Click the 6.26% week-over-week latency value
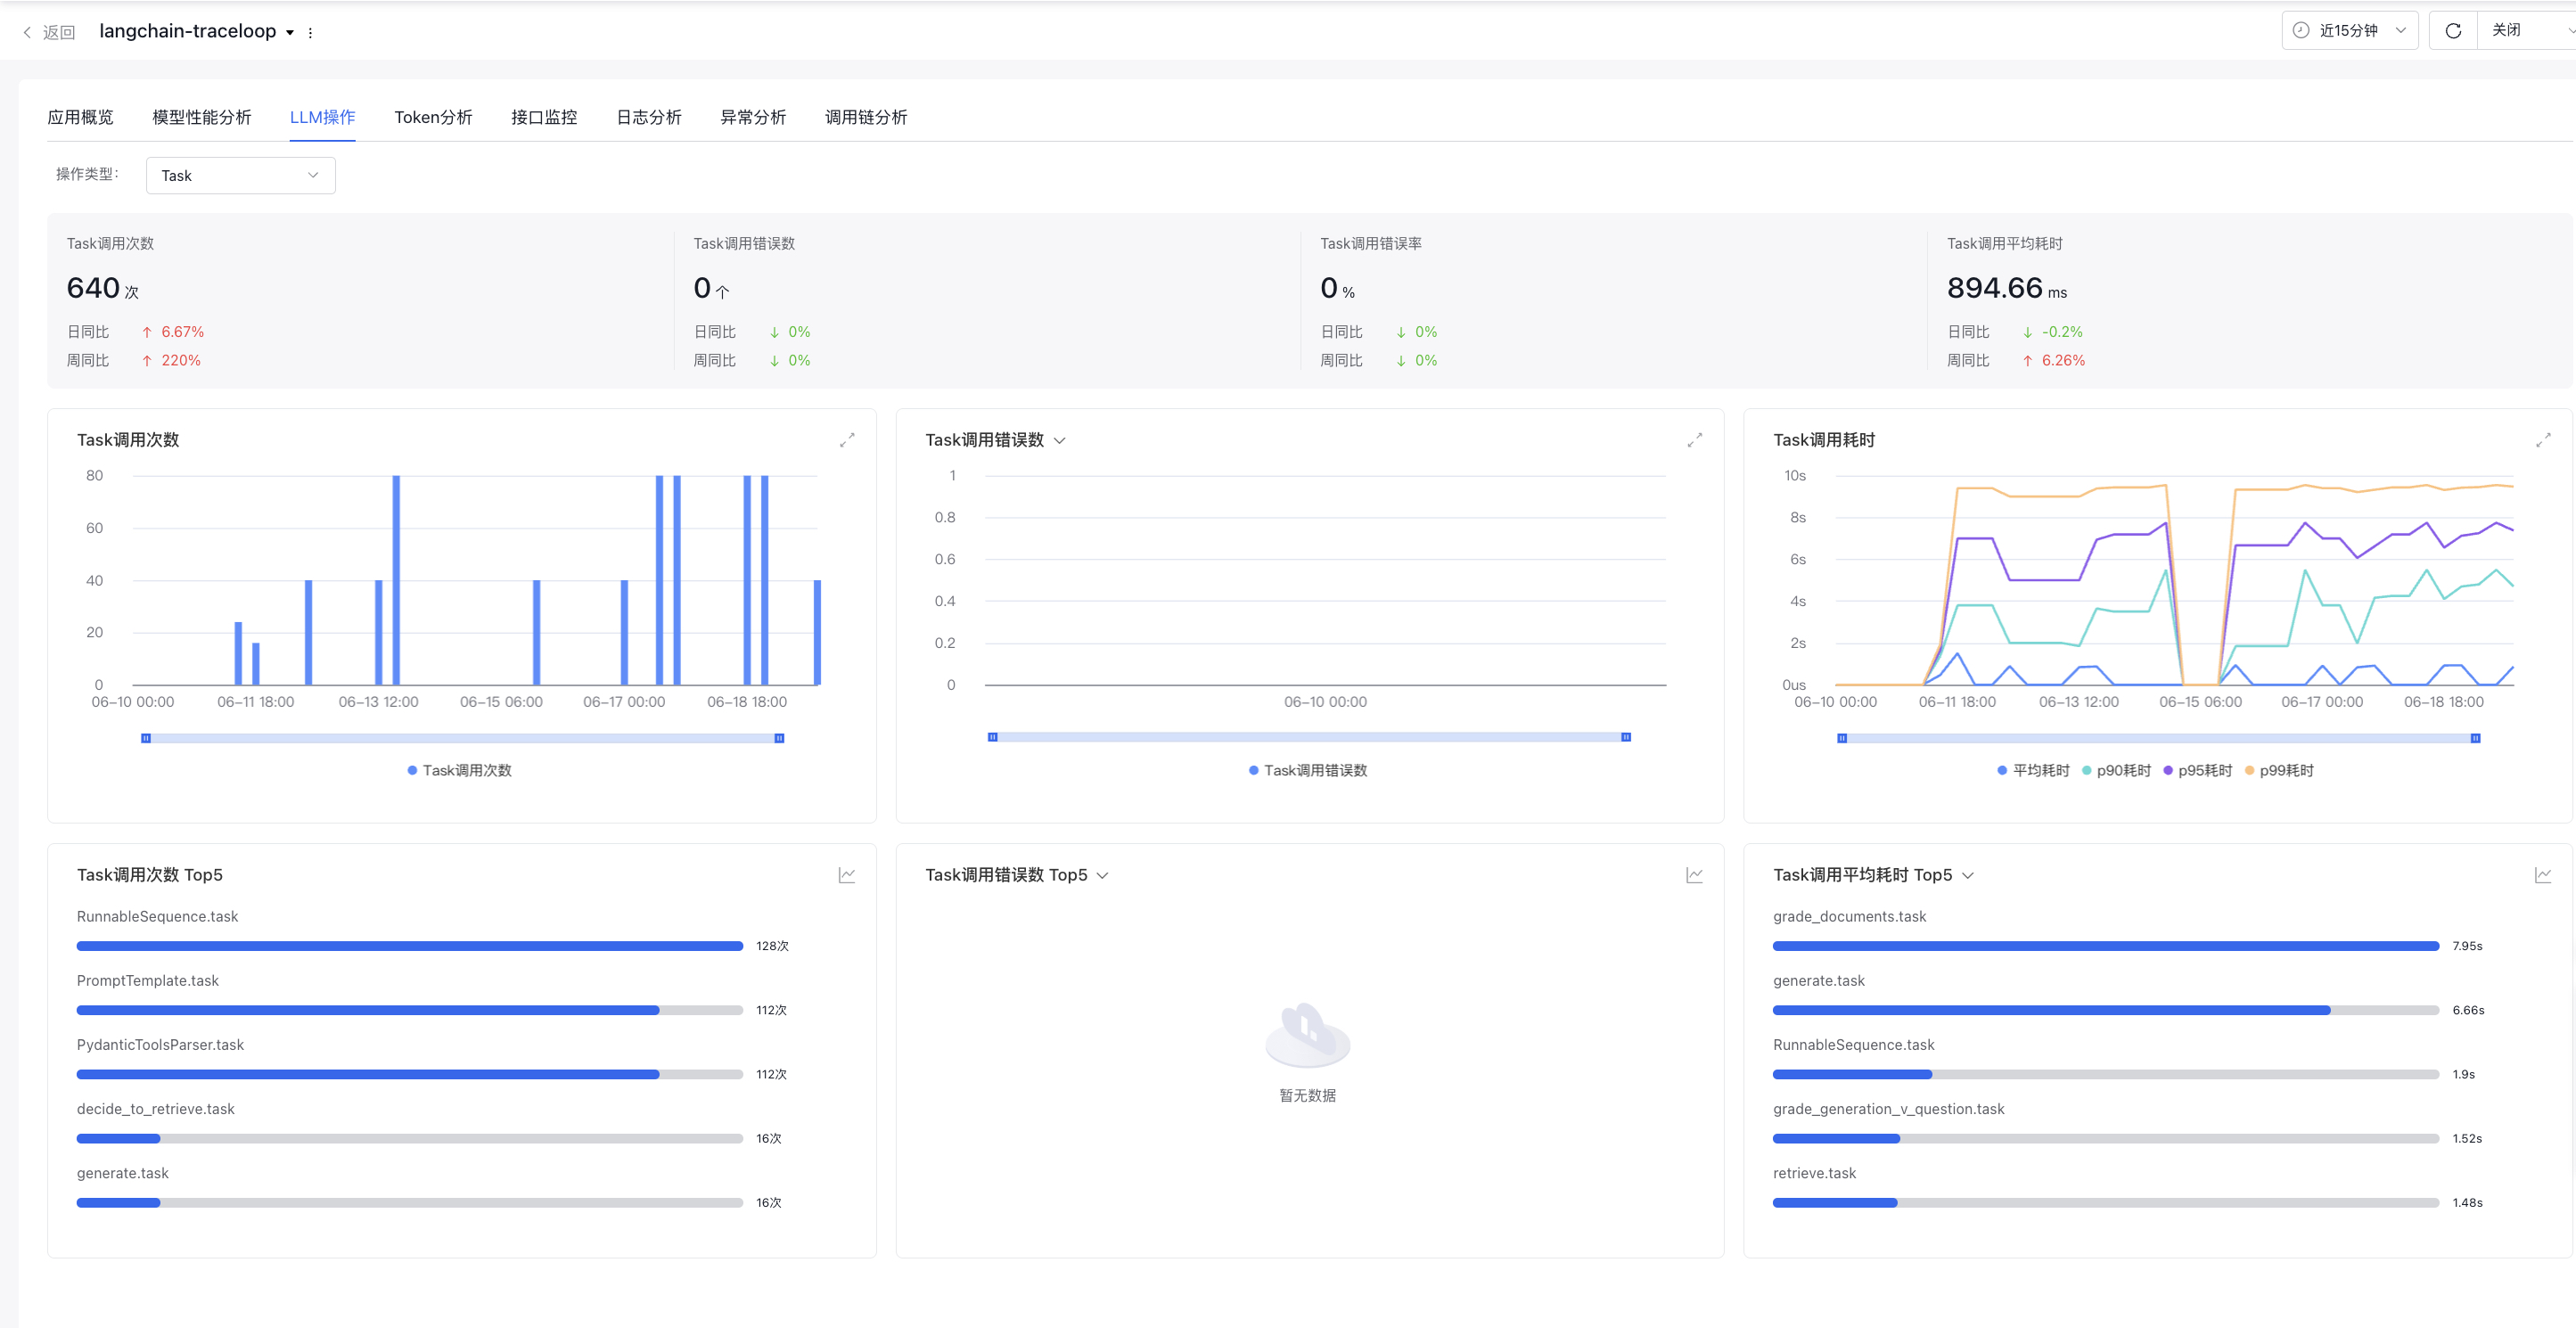Screen dimensions: 2576x1328 (2063, 360)
